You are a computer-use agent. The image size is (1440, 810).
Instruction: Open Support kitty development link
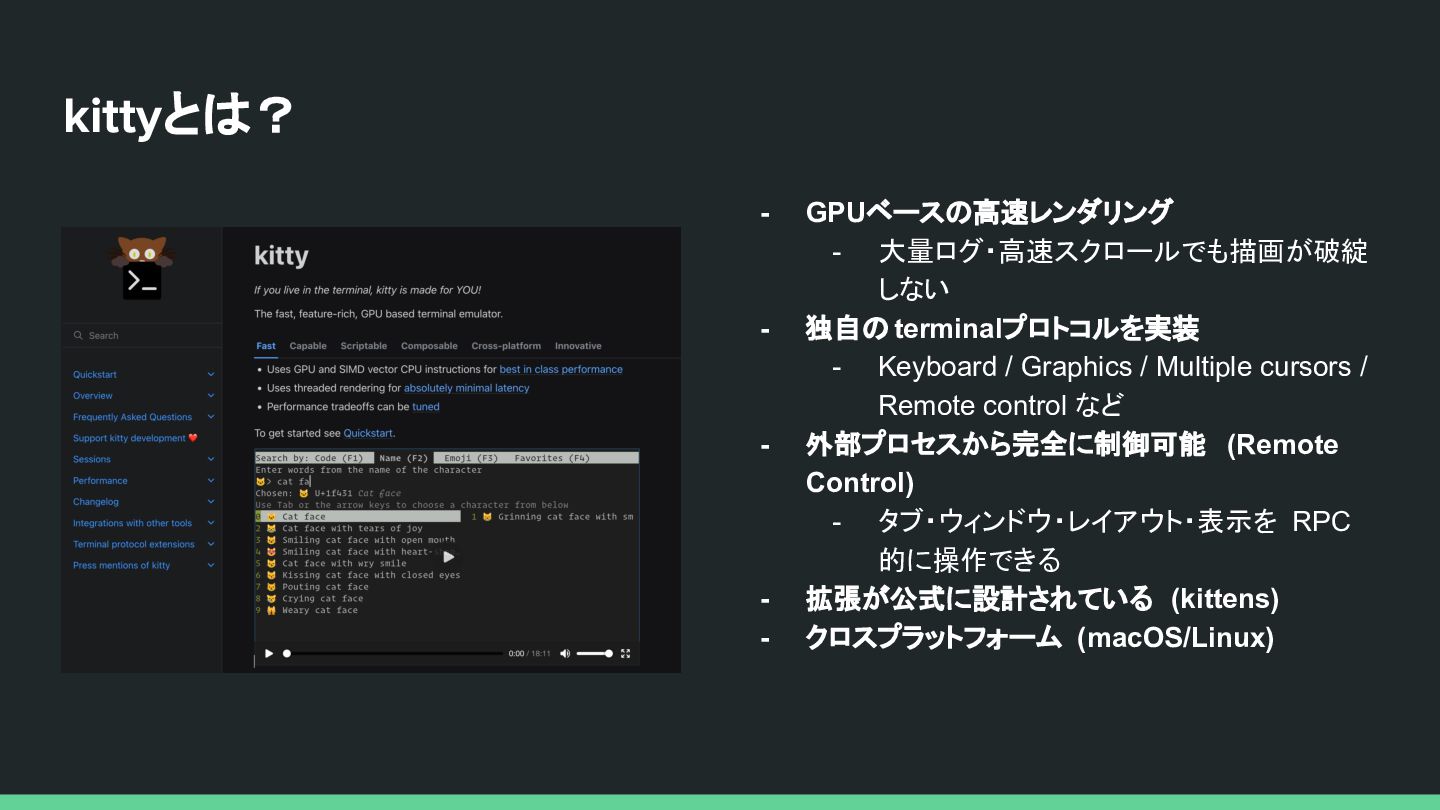click(129, 438)
